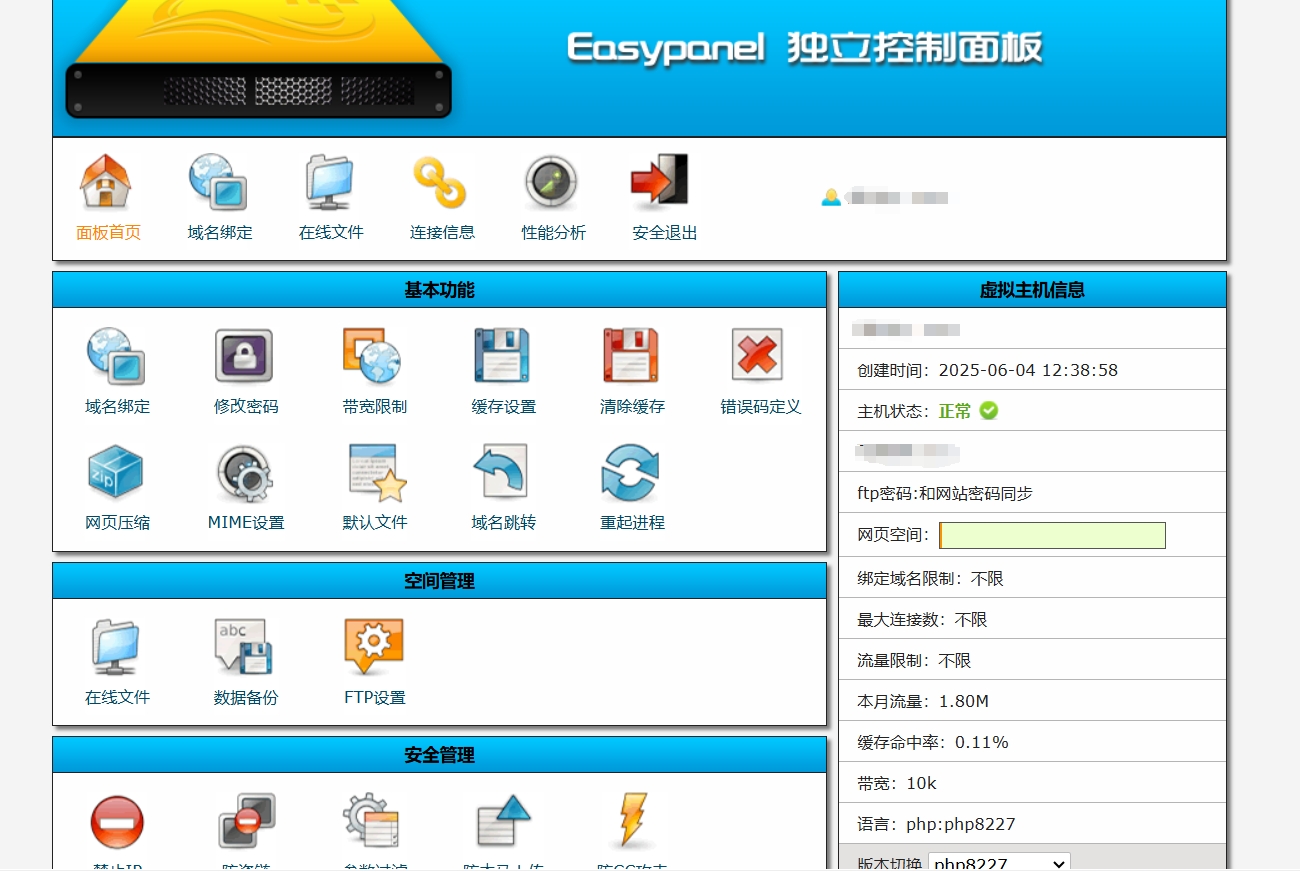Open the 参数过滤 gear-and-list icon
The height and width of the screenshot is (872, 1300).
click(x=371, y=821)
